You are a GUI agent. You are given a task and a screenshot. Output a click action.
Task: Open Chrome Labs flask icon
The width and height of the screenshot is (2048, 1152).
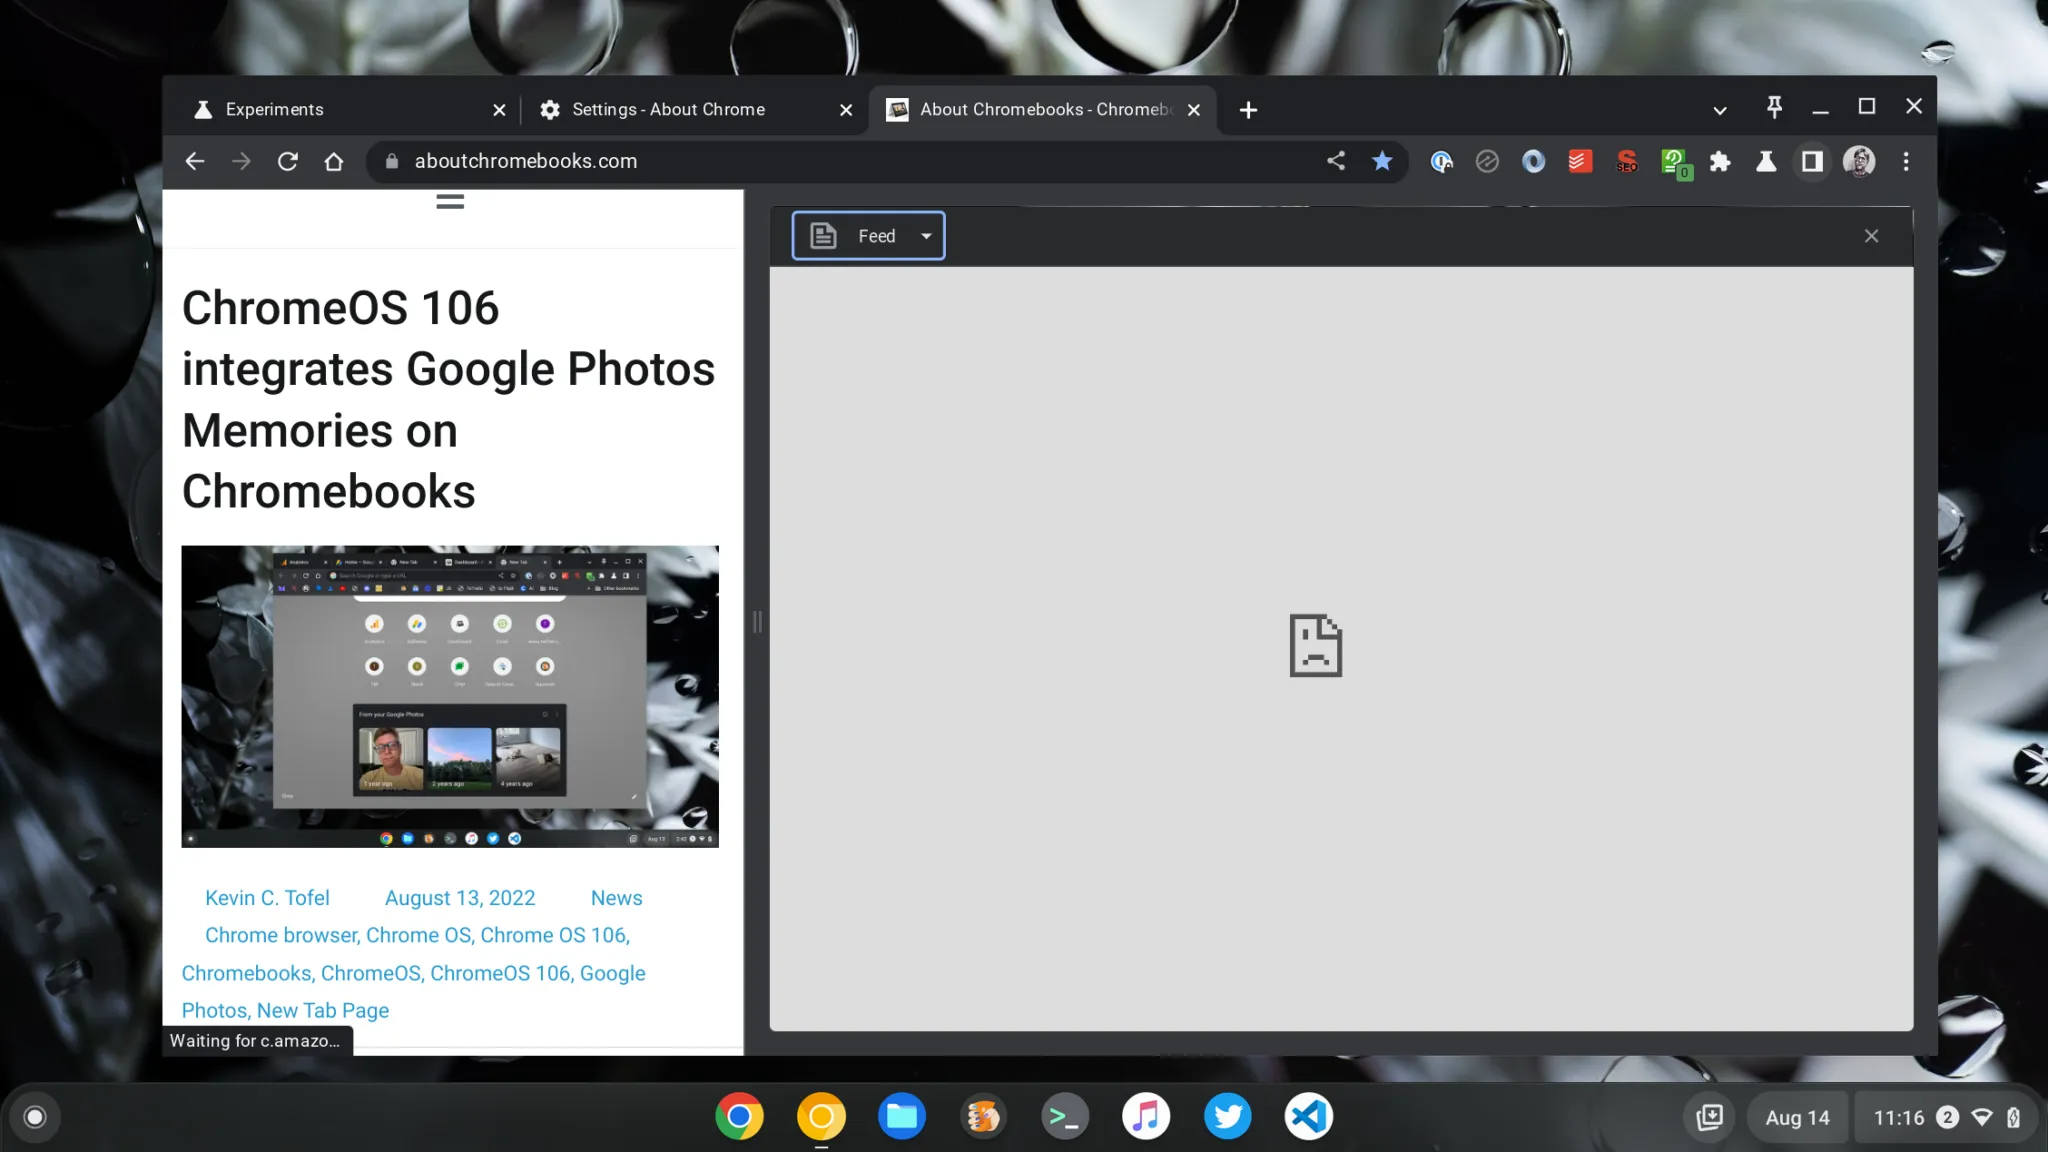1766,161
